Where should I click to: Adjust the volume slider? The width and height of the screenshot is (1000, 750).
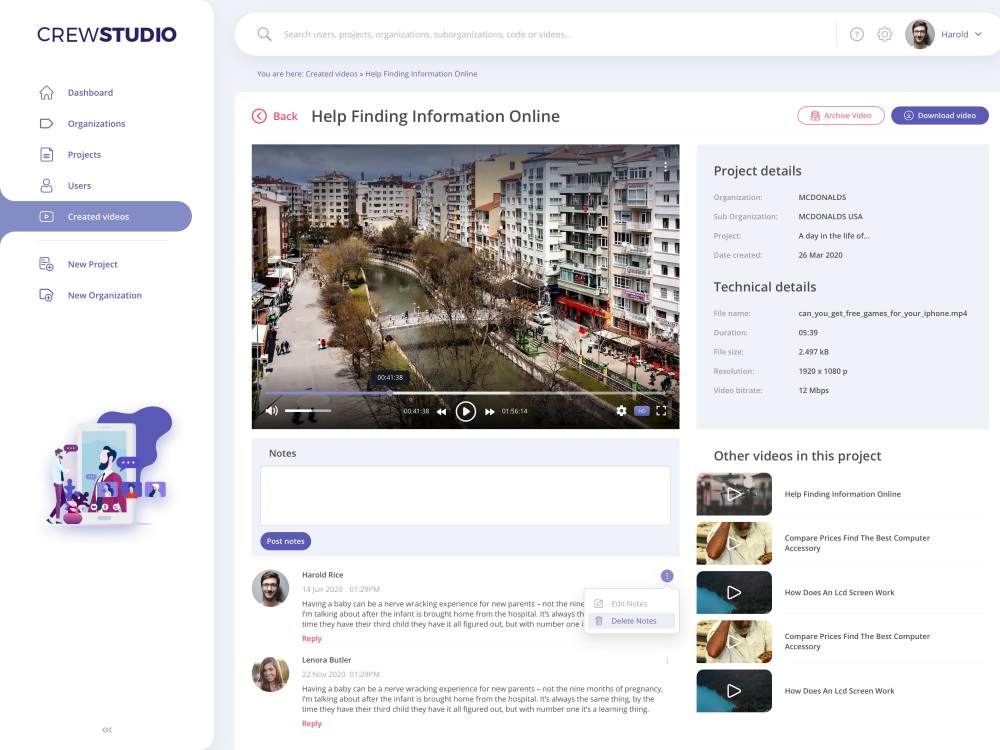click(307, 411)
